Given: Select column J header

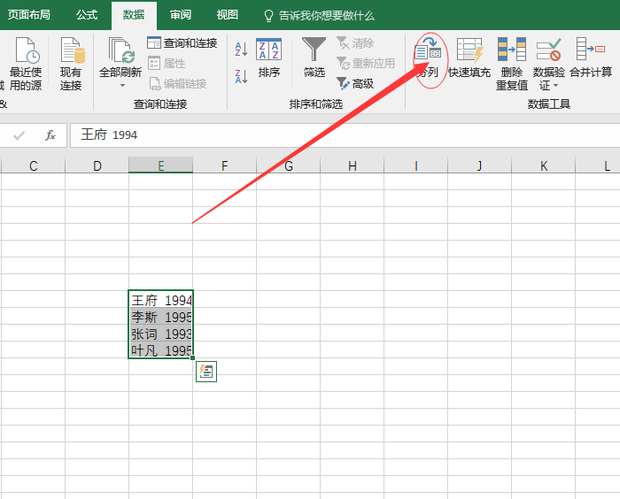Looking at the screenshot, I should 480,165.
